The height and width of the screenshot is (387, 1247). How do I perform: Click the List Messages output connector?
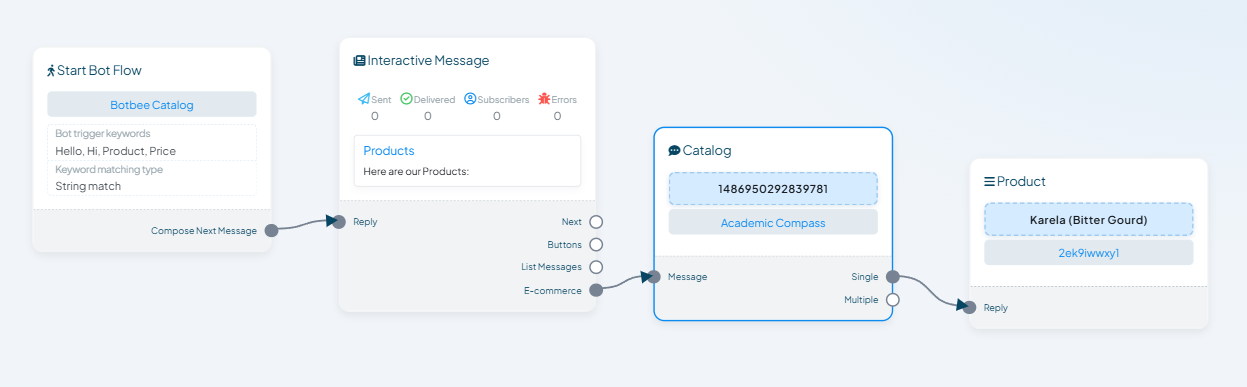click(596, 267)
